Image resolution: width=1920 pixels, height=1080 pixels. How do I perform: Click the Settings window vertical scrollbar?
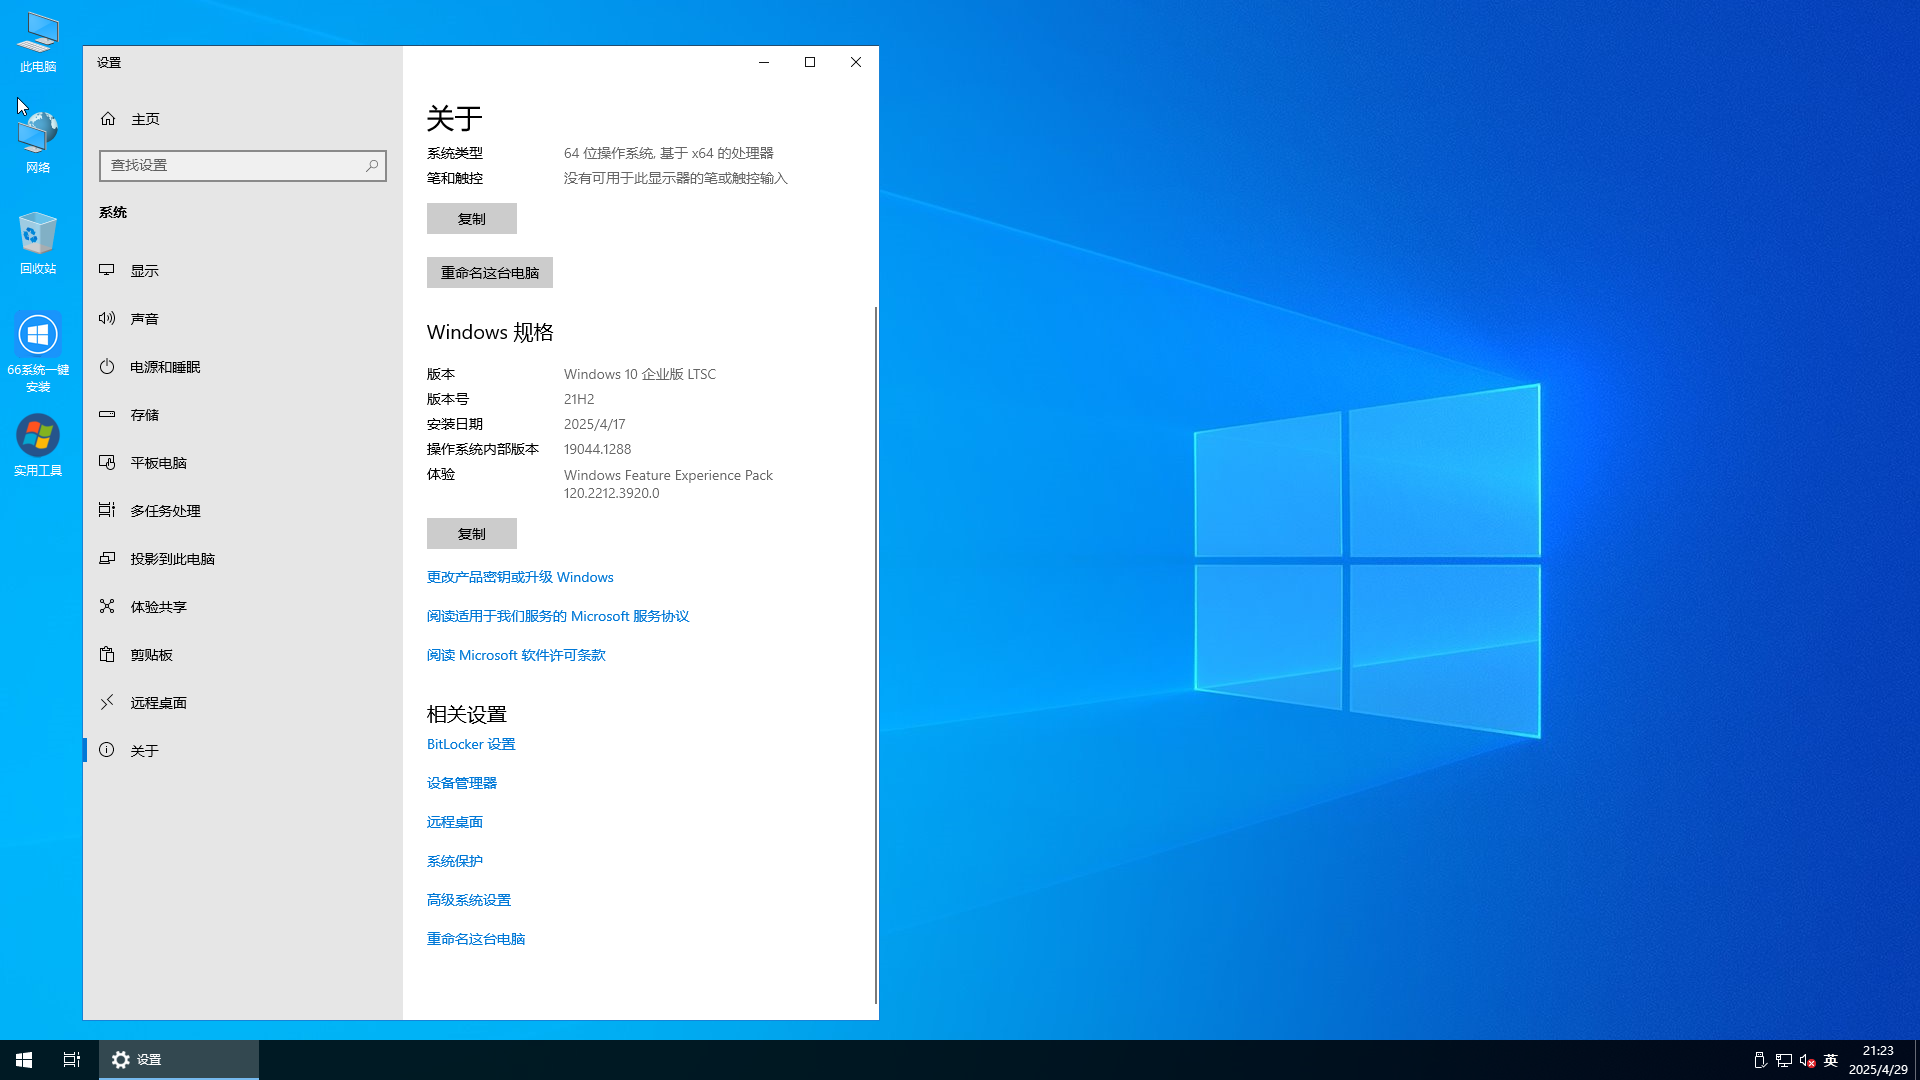876,655
